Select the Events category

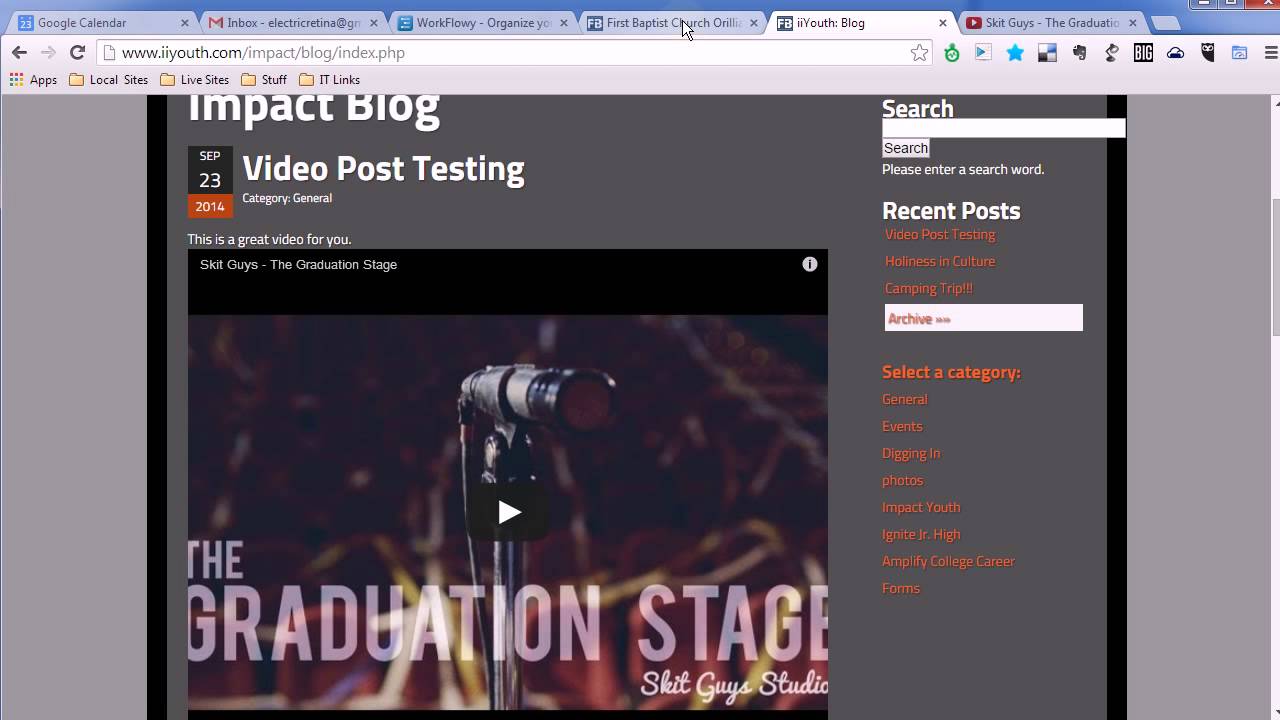tap(902, 426)
